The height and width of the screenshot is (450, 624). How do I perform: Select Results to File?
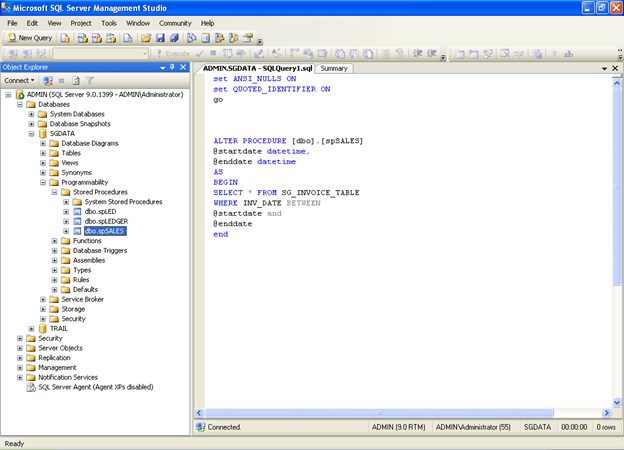tap(368, 53)
